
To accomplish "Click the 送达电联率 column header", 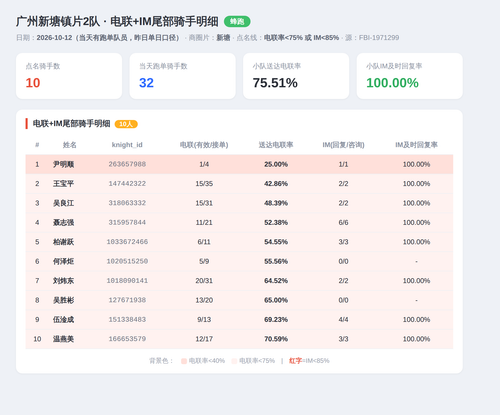I will (276, 145).
